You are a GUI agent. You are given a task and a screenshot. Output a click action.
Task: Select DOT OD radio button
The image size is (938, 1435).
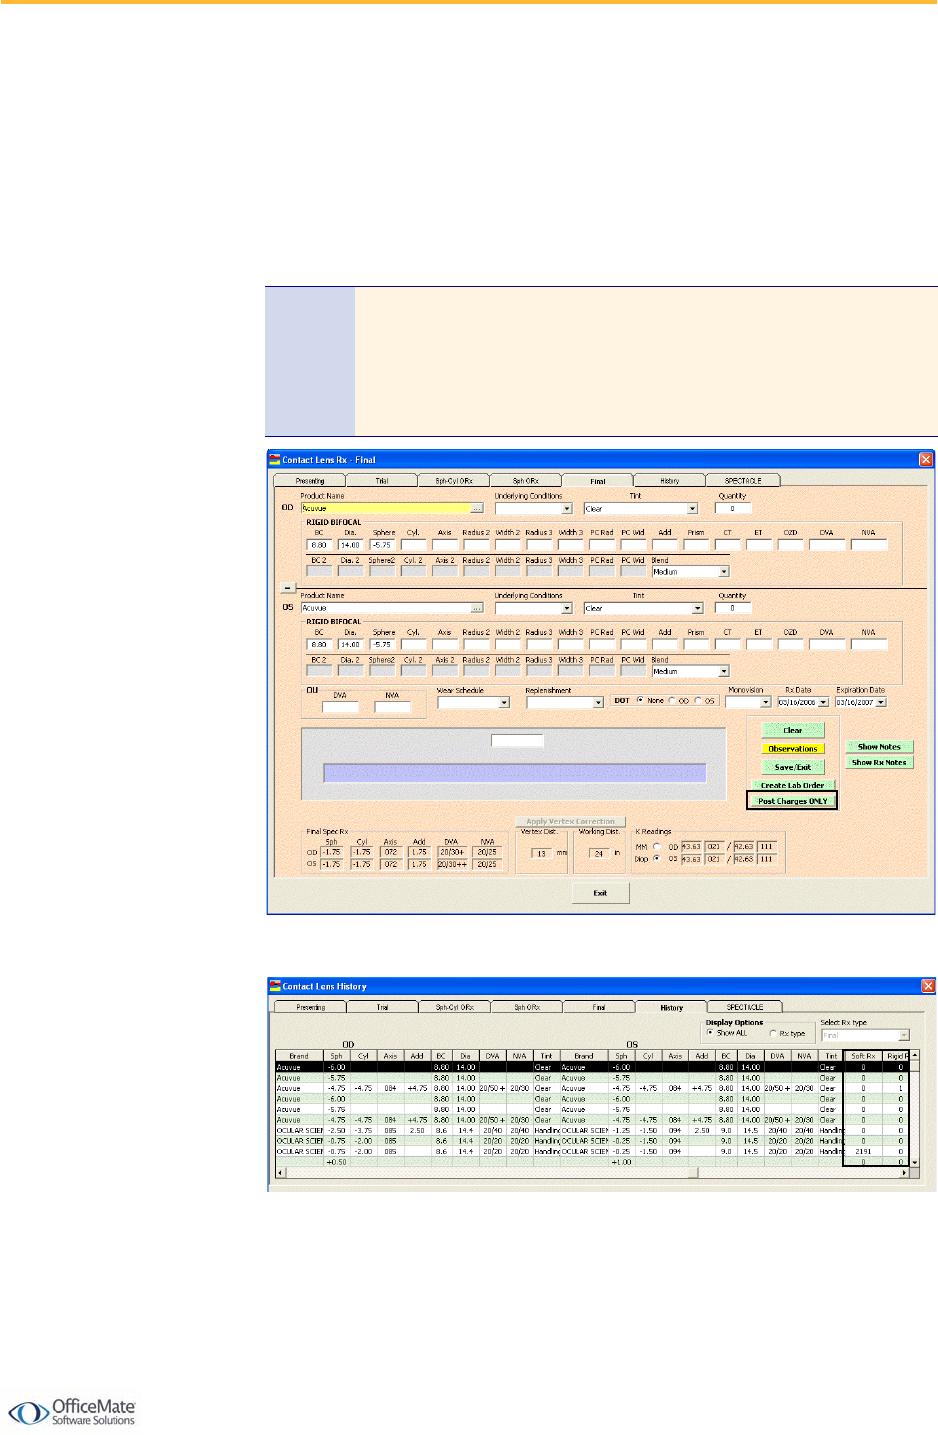pos(673,701)
